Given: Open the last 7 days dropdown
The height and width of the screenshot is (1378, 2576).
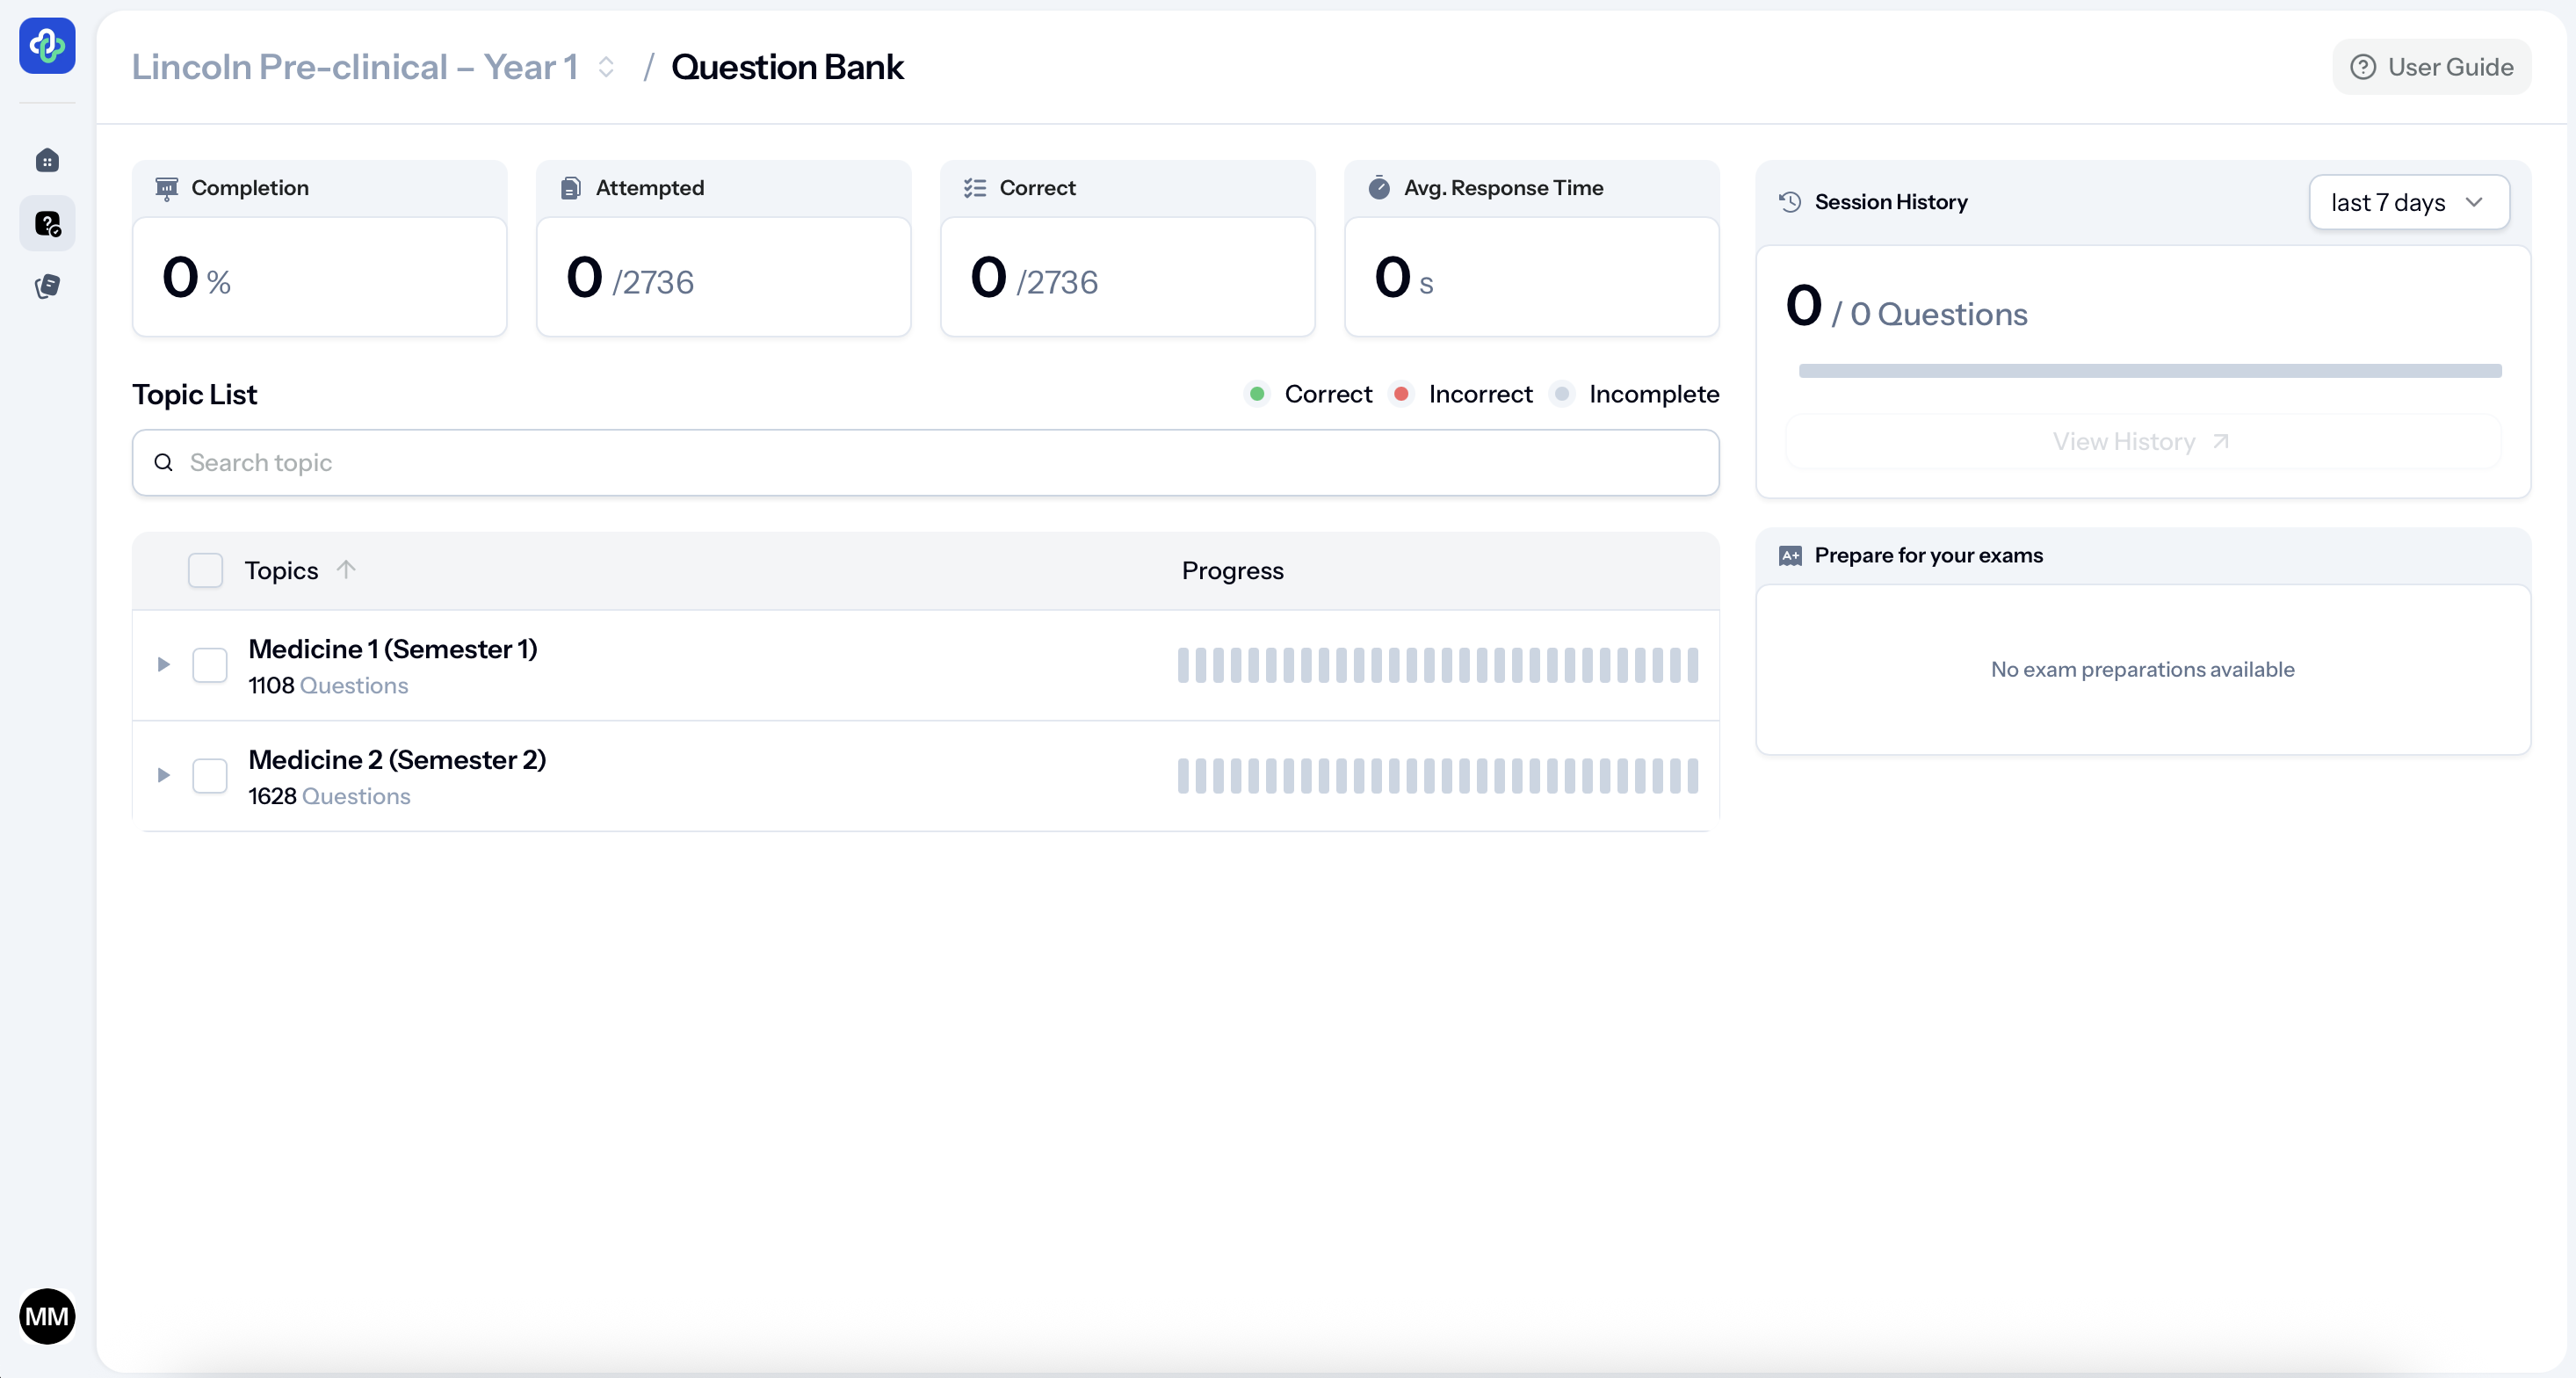Looking at the screenshot, I should click(x=2408, y=202).
